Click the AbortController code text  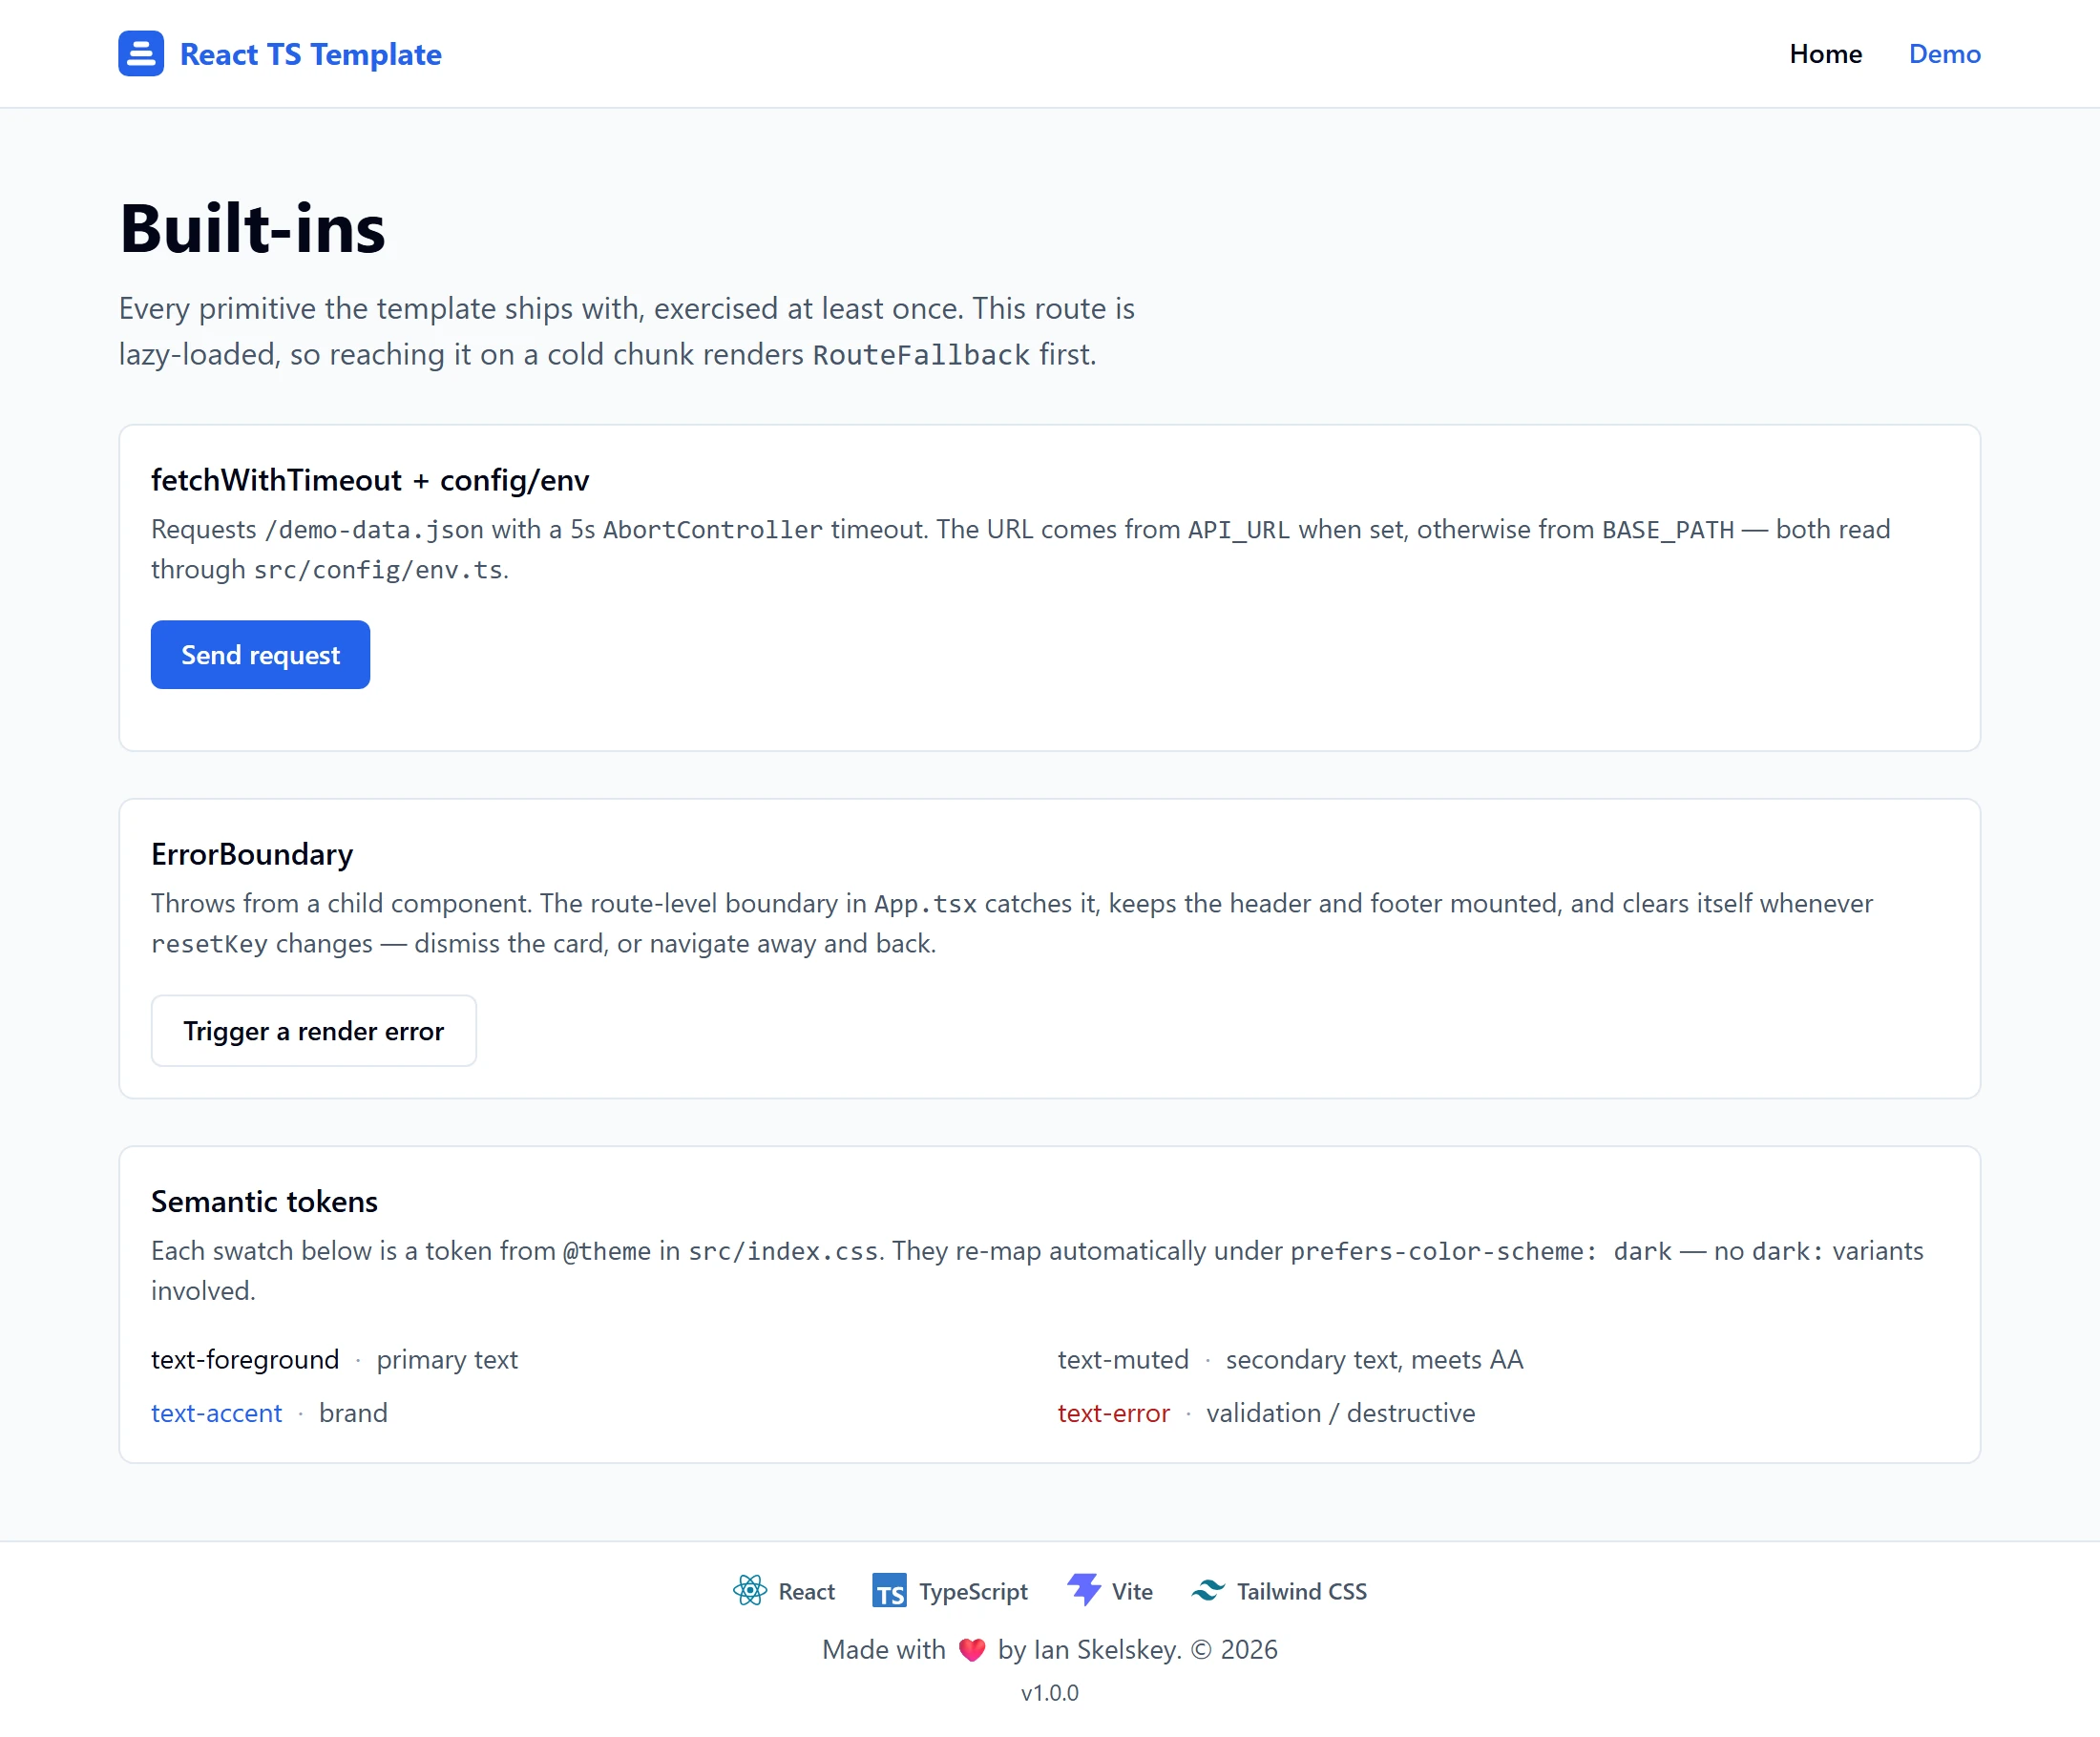point(713,530)
